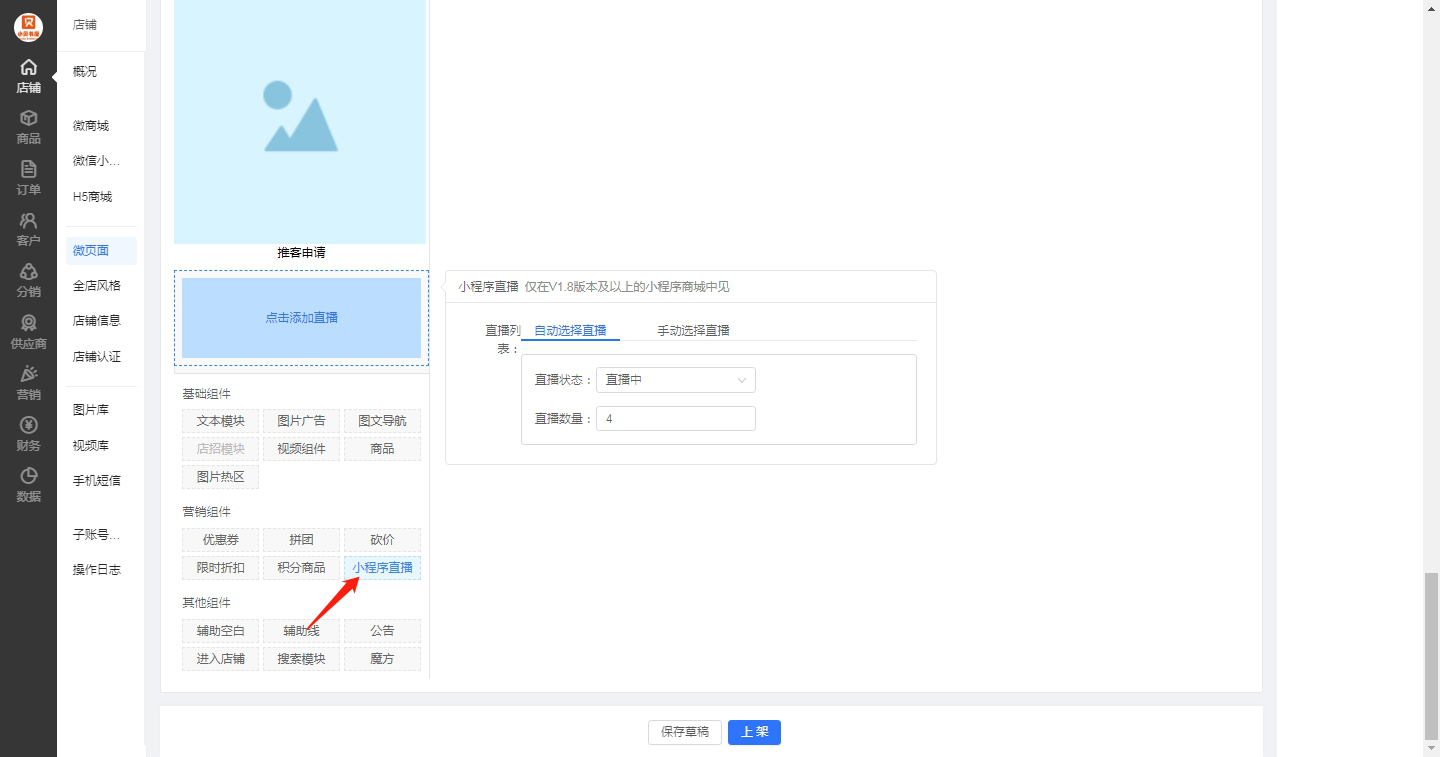Open 全店风格 in the submenu
Viewport: 1440px width, 757px height.
tap(97, 286)
